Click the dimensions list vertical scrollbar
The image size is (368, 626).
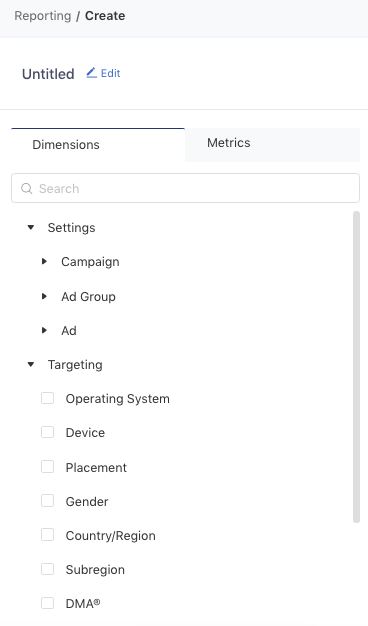point(356,367)
